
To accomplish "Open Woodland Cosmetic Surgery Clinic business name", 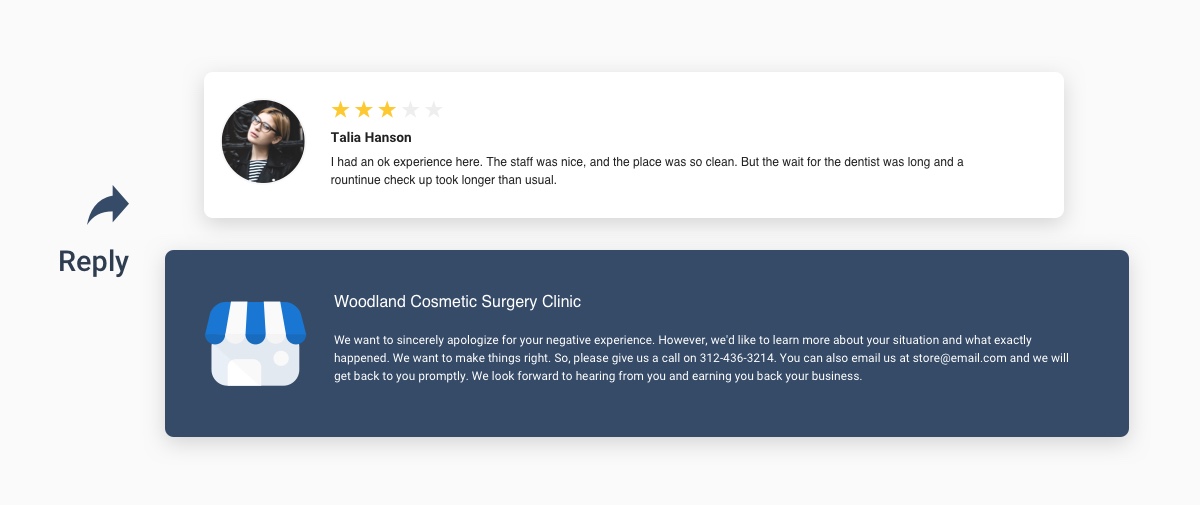I will pyautogui.click(x=457, y=301).
